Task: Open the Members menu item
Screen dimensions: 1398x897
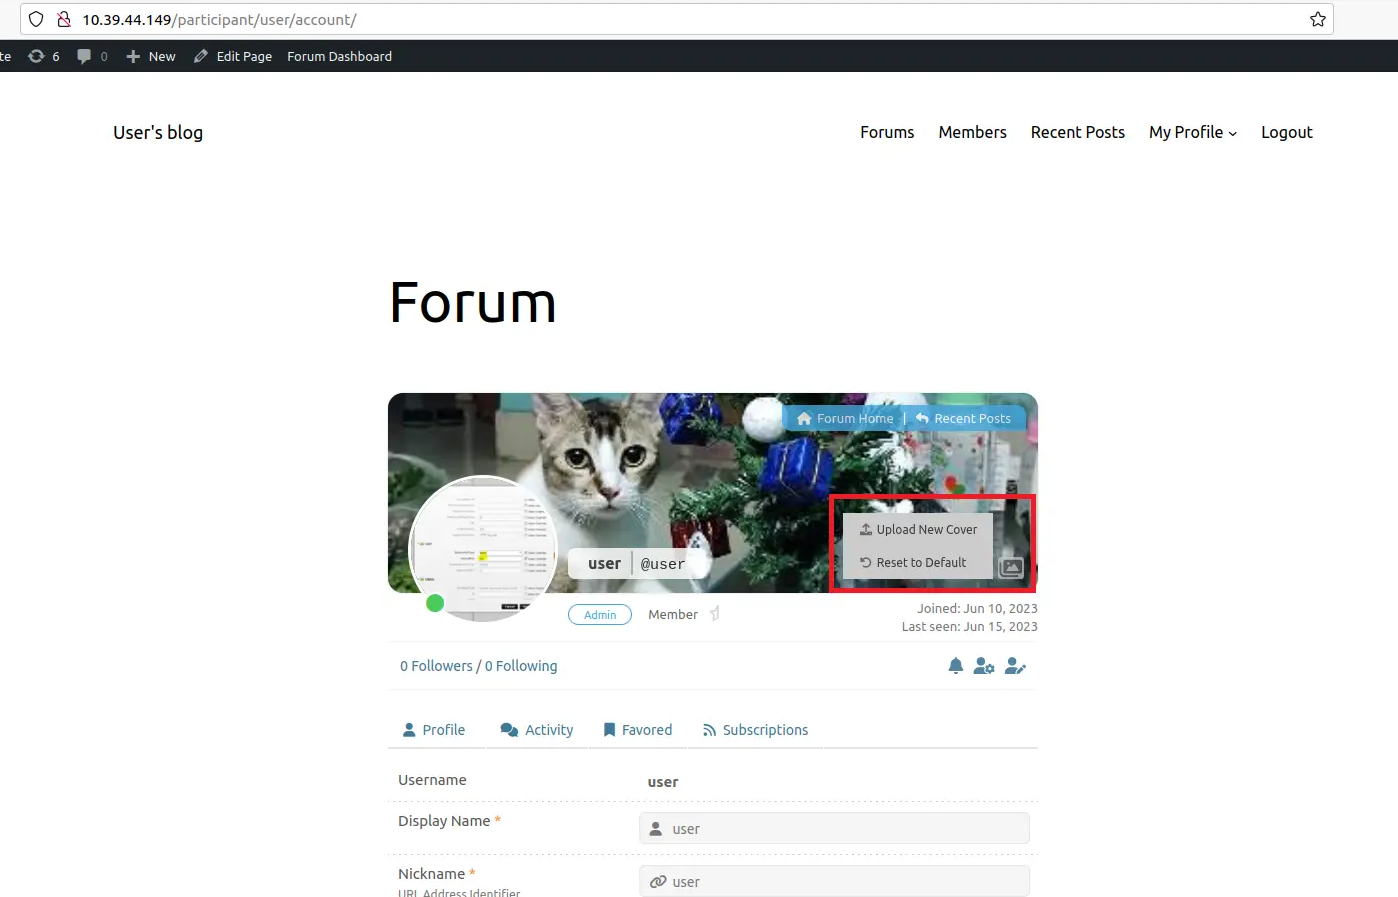Action: (x=972, y=132)
